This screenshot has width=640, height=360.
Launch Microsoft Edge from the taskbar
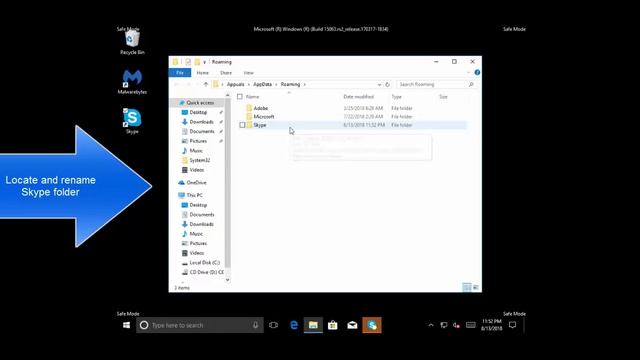click(x=293, y=325)
